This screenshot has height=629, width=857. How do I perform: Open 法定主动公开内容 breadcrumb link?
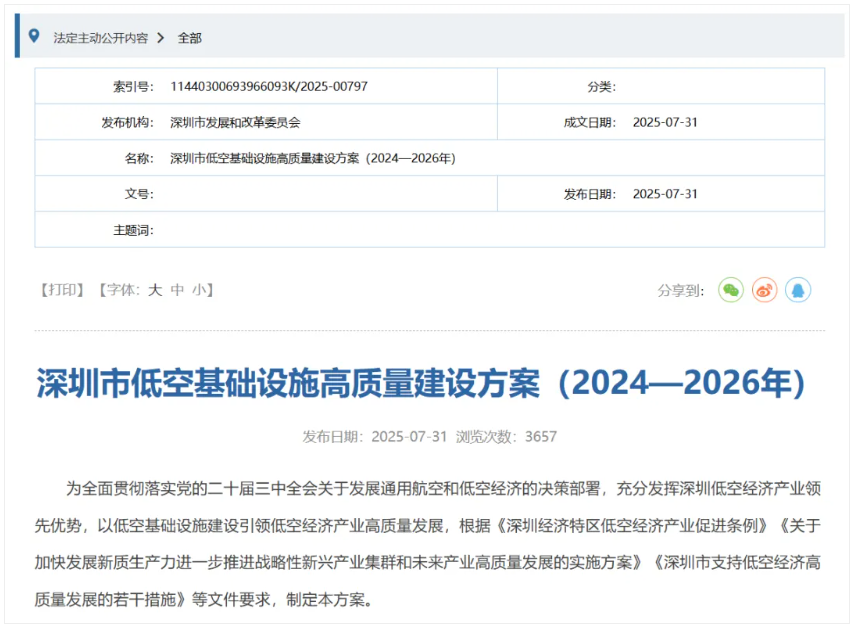100,38
